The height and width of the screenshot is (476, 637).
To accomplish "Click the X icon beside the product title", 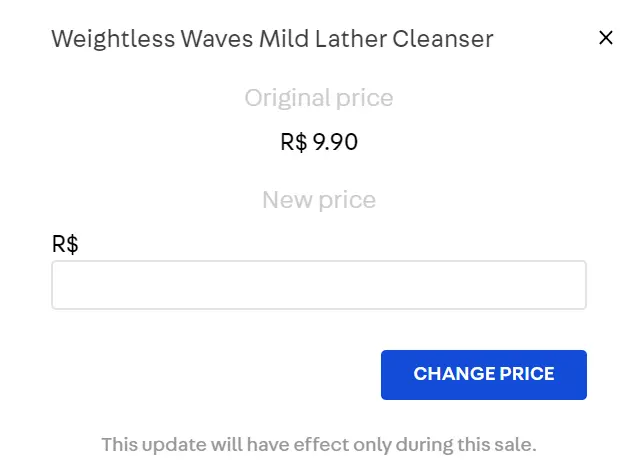I will (x=605, y=38).
